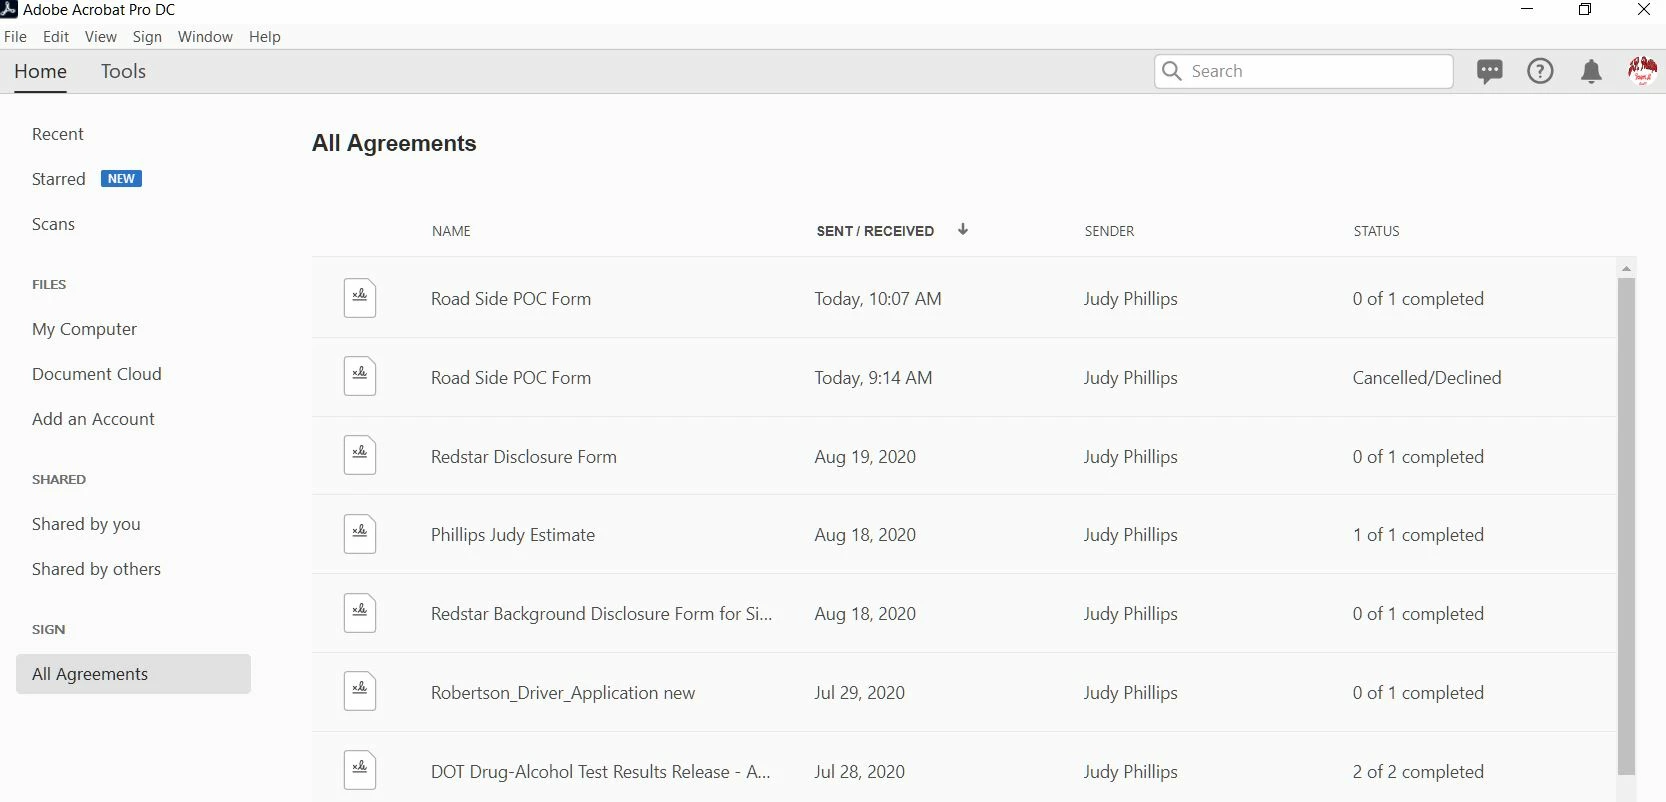Screen dimensions: 1666x802
Task: Click the document icon for the 9:14 AM Road Side POC Form
Action: (x=360, y=376)
